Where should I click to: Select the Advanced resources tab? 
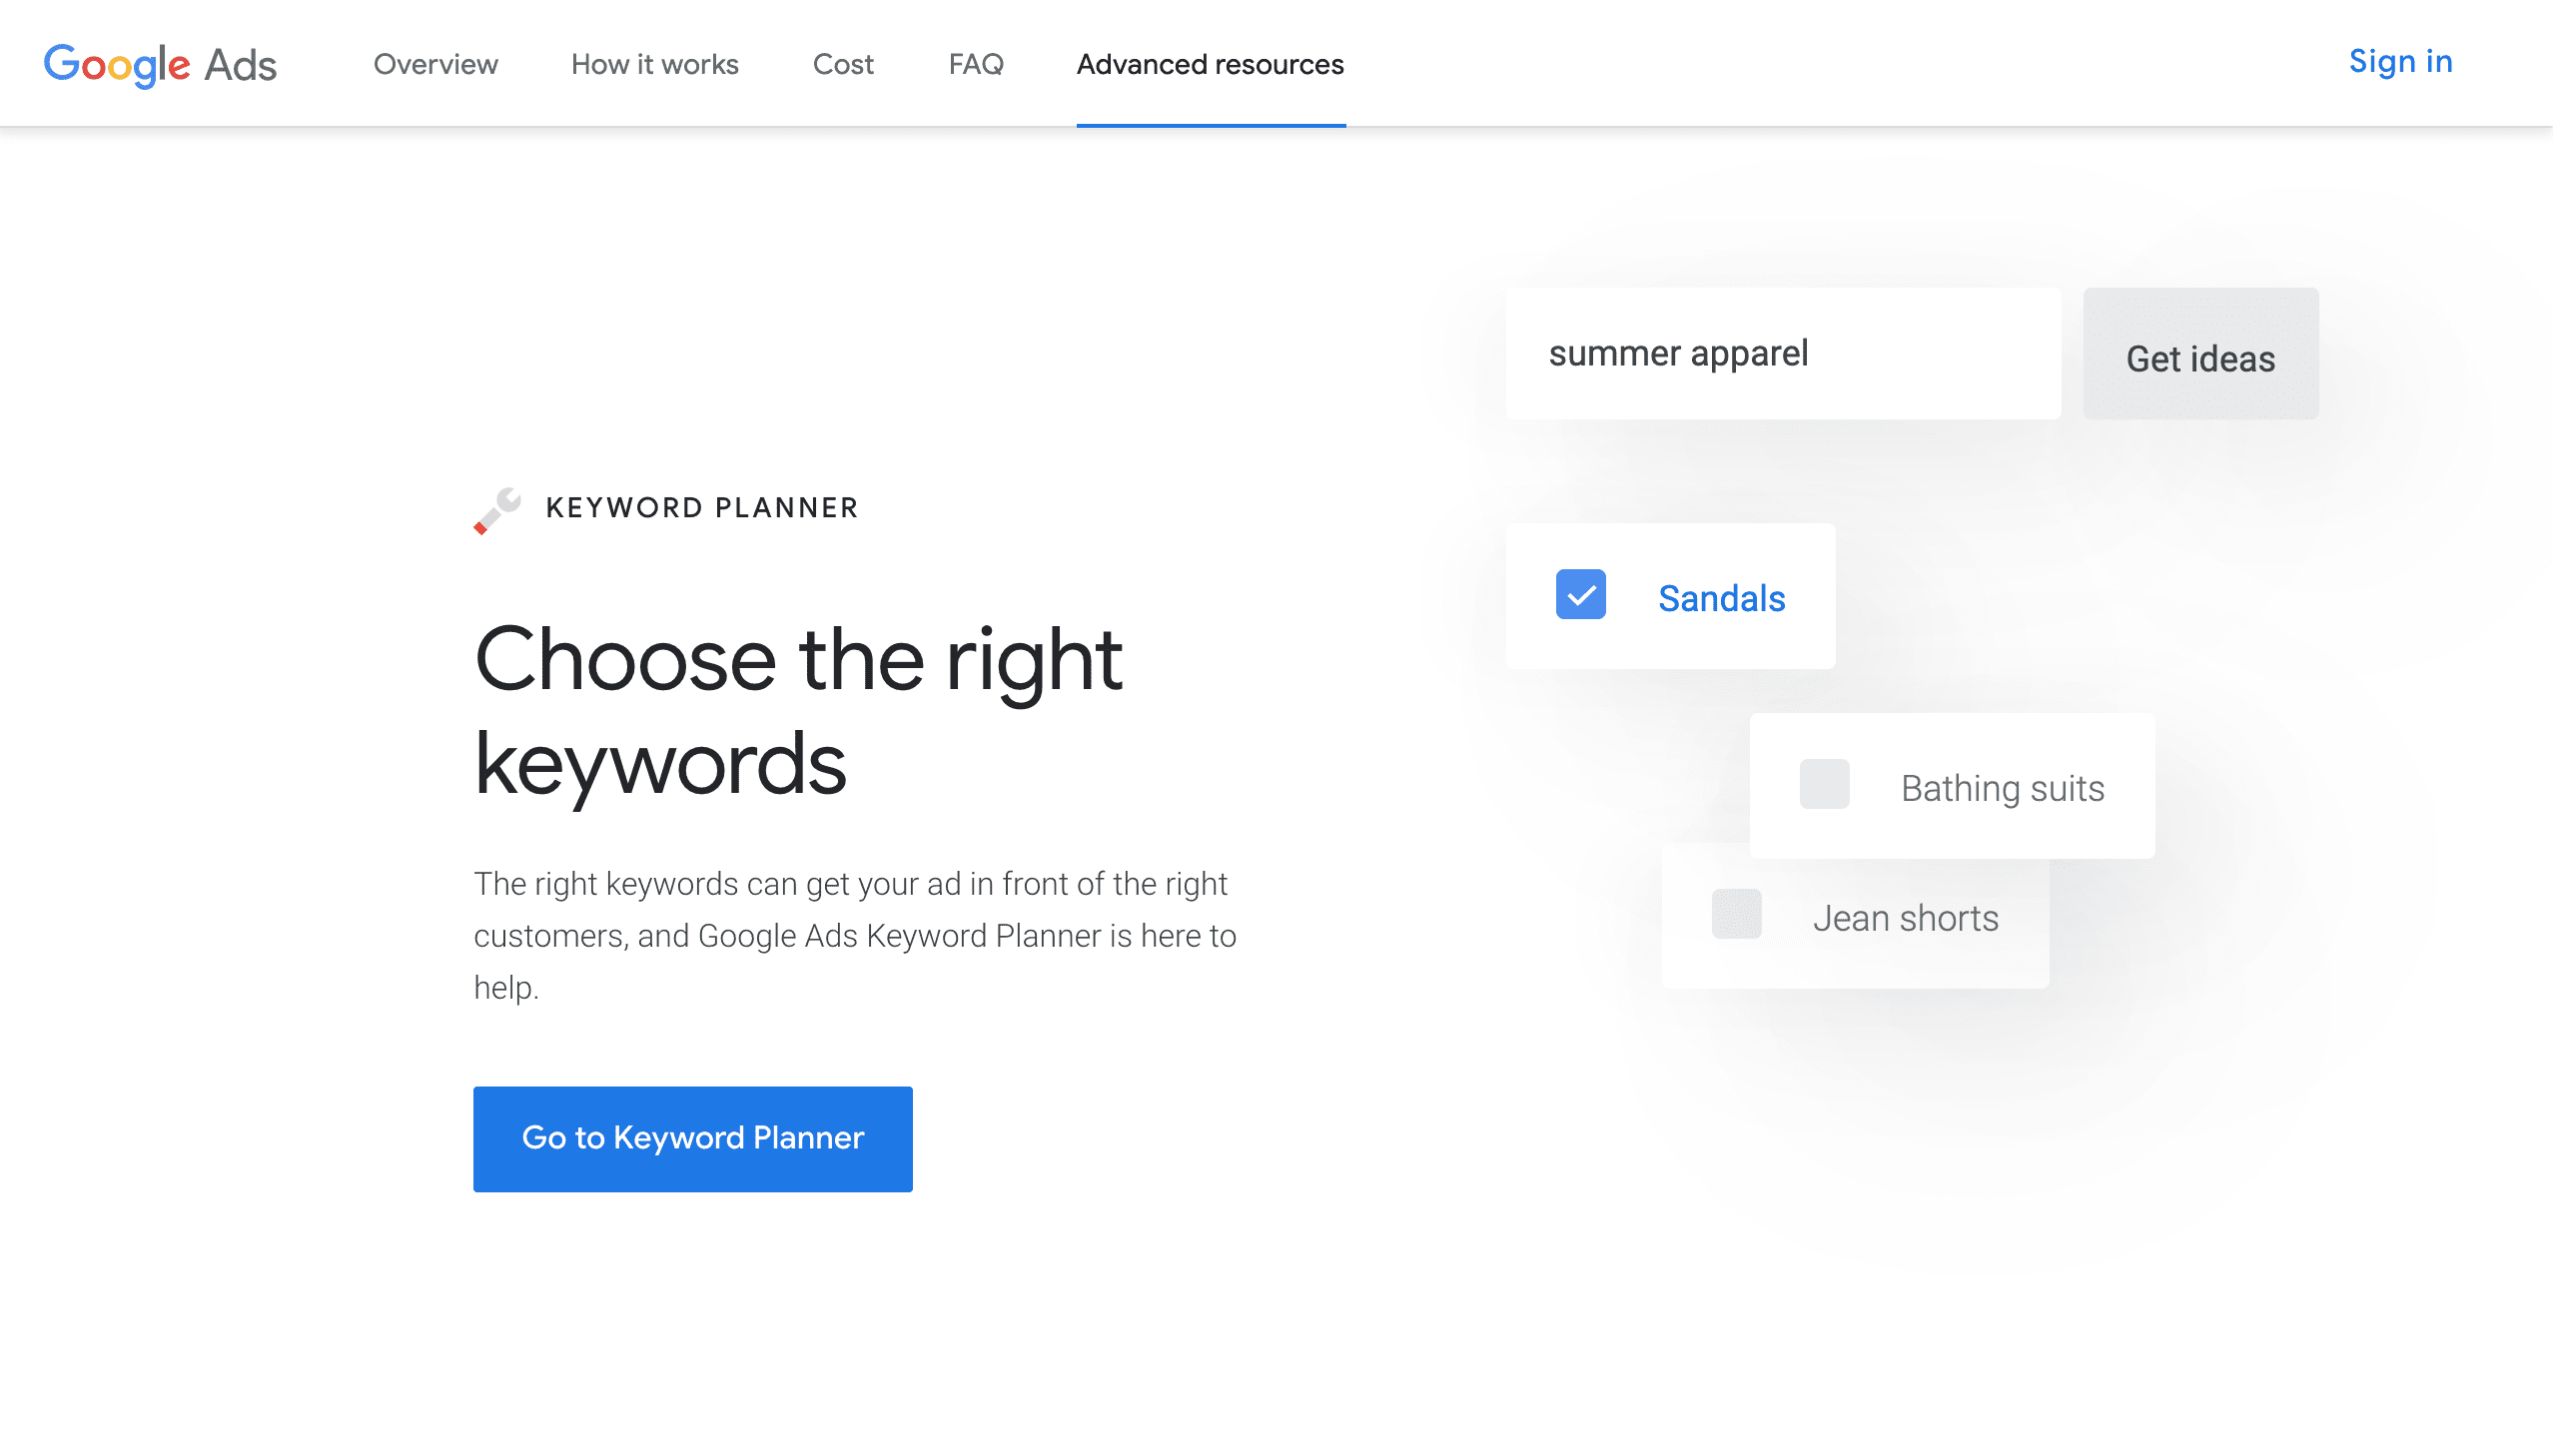[1210, 65]
